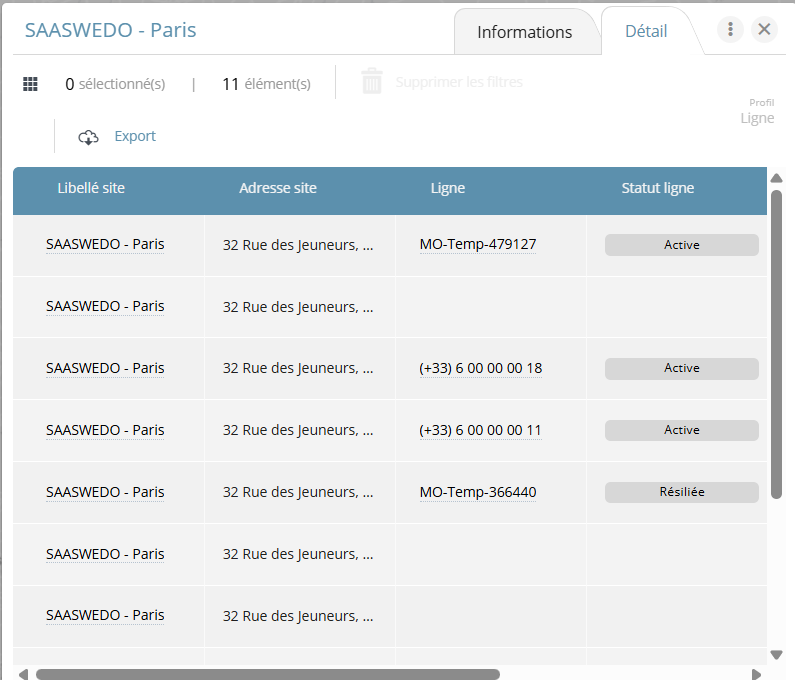Click the Statut ligne column header
The width and height of the screenshot is (795, 680).
(x=657, y=188)
